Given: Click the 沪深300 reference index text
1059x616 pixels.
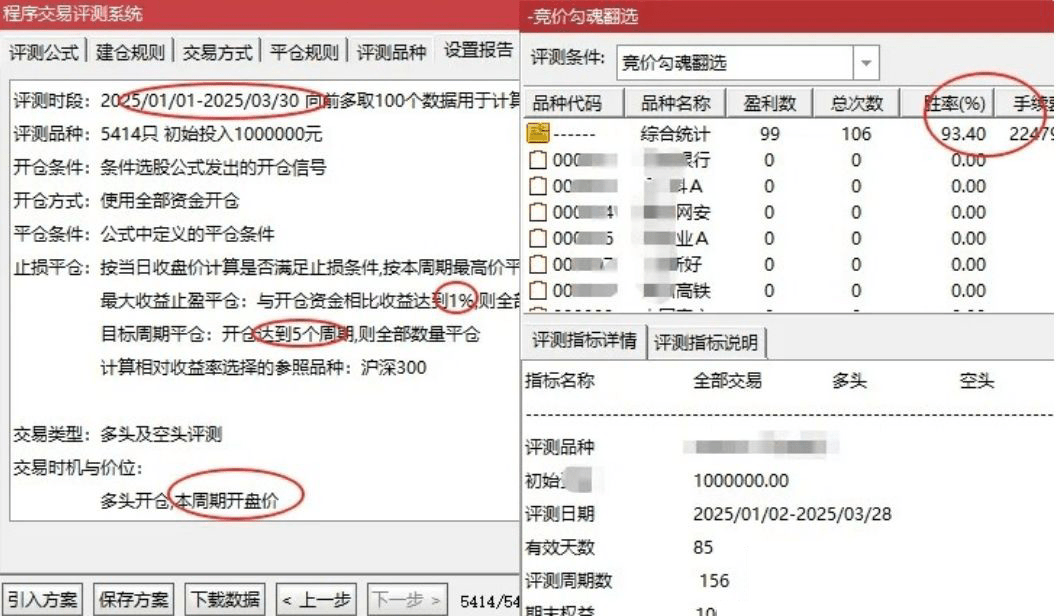Looking at the screenshot, I should tap(393, 367).
